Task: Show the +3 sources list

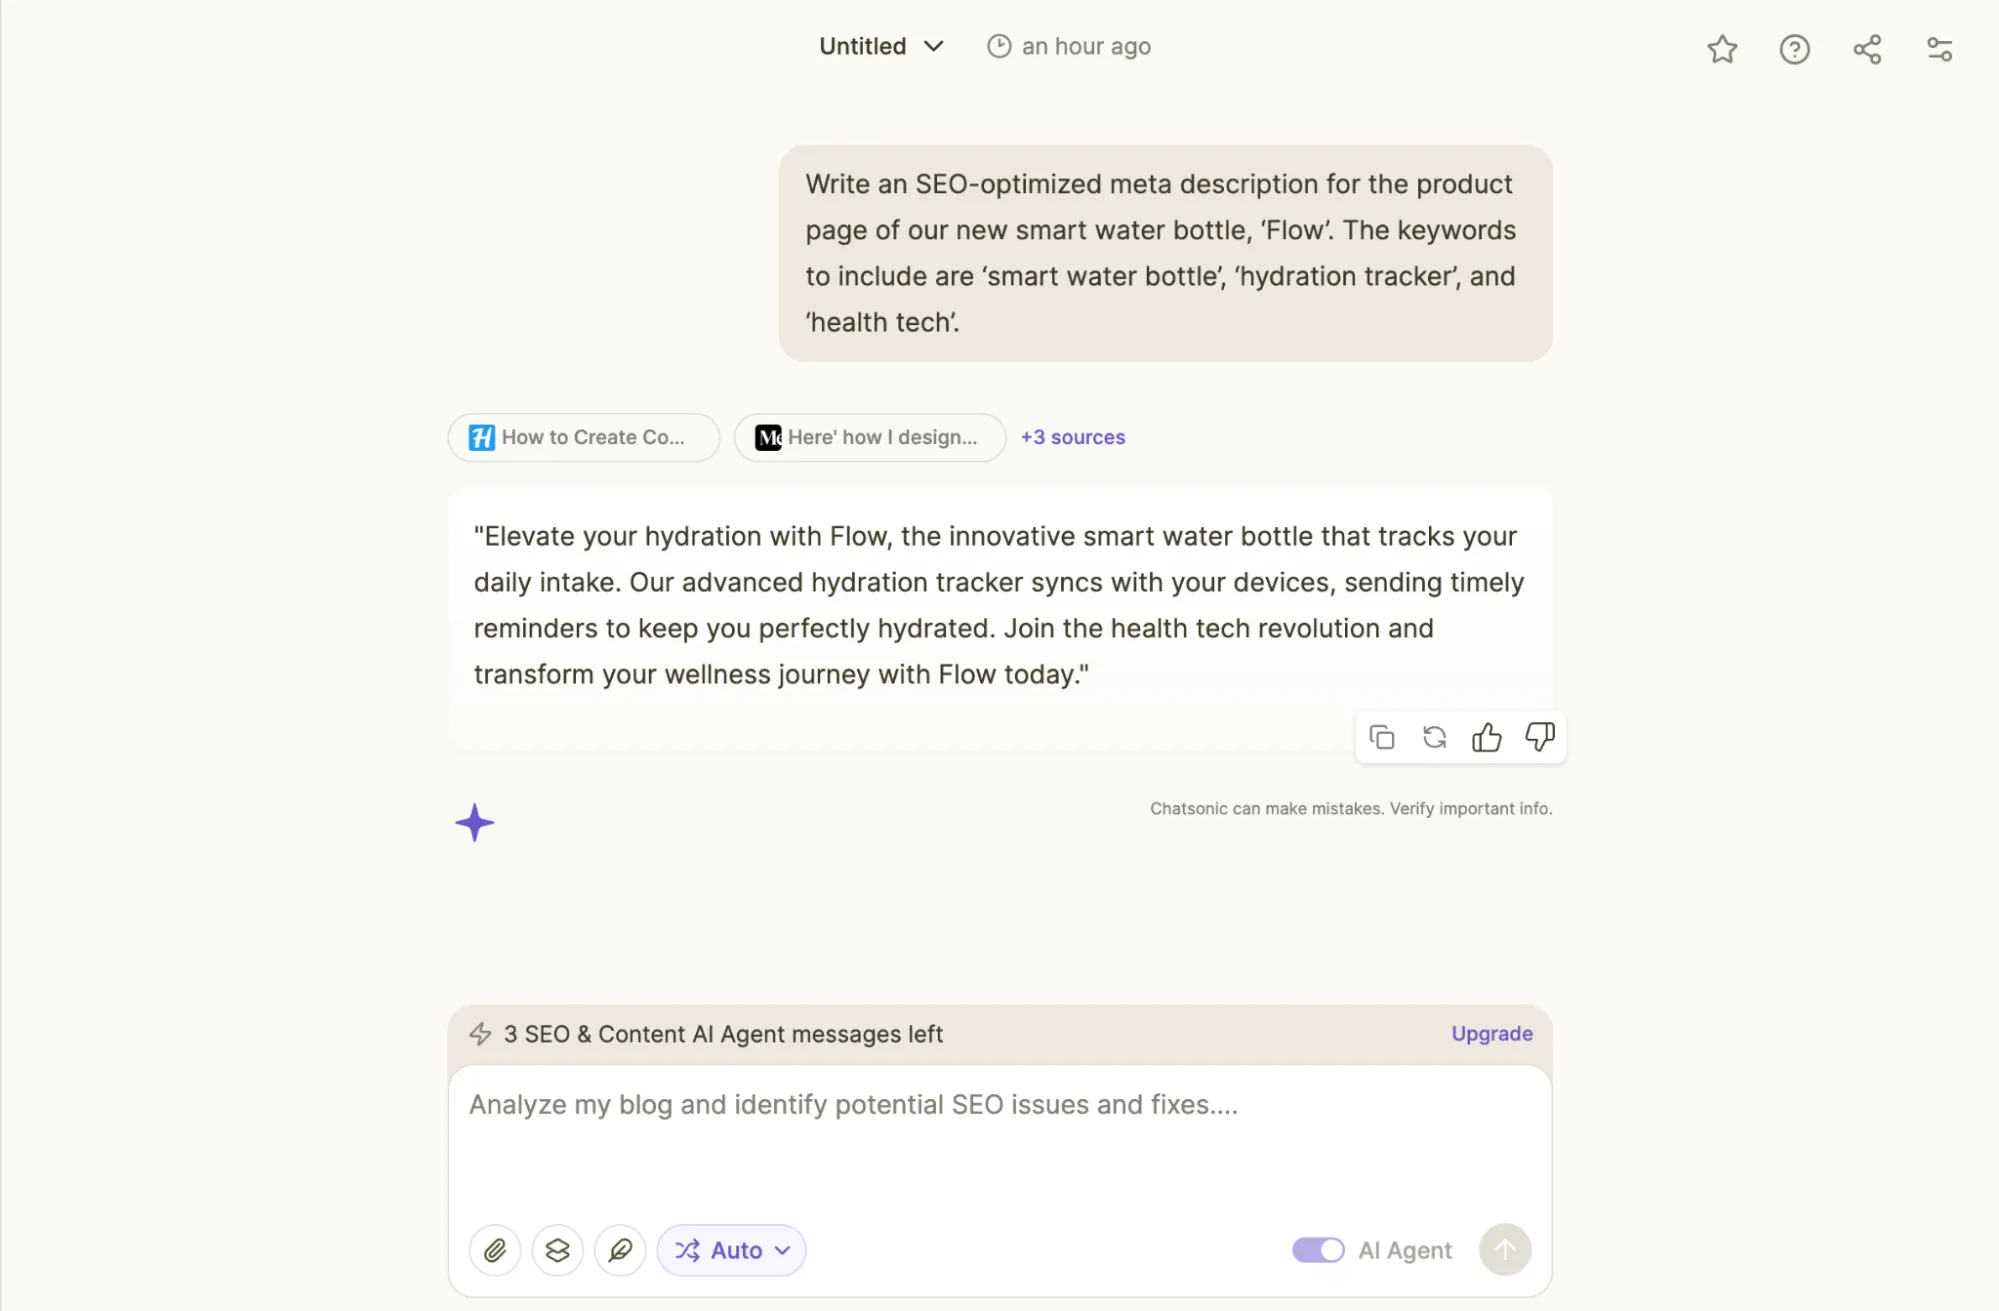Action: click(1073, 437)
